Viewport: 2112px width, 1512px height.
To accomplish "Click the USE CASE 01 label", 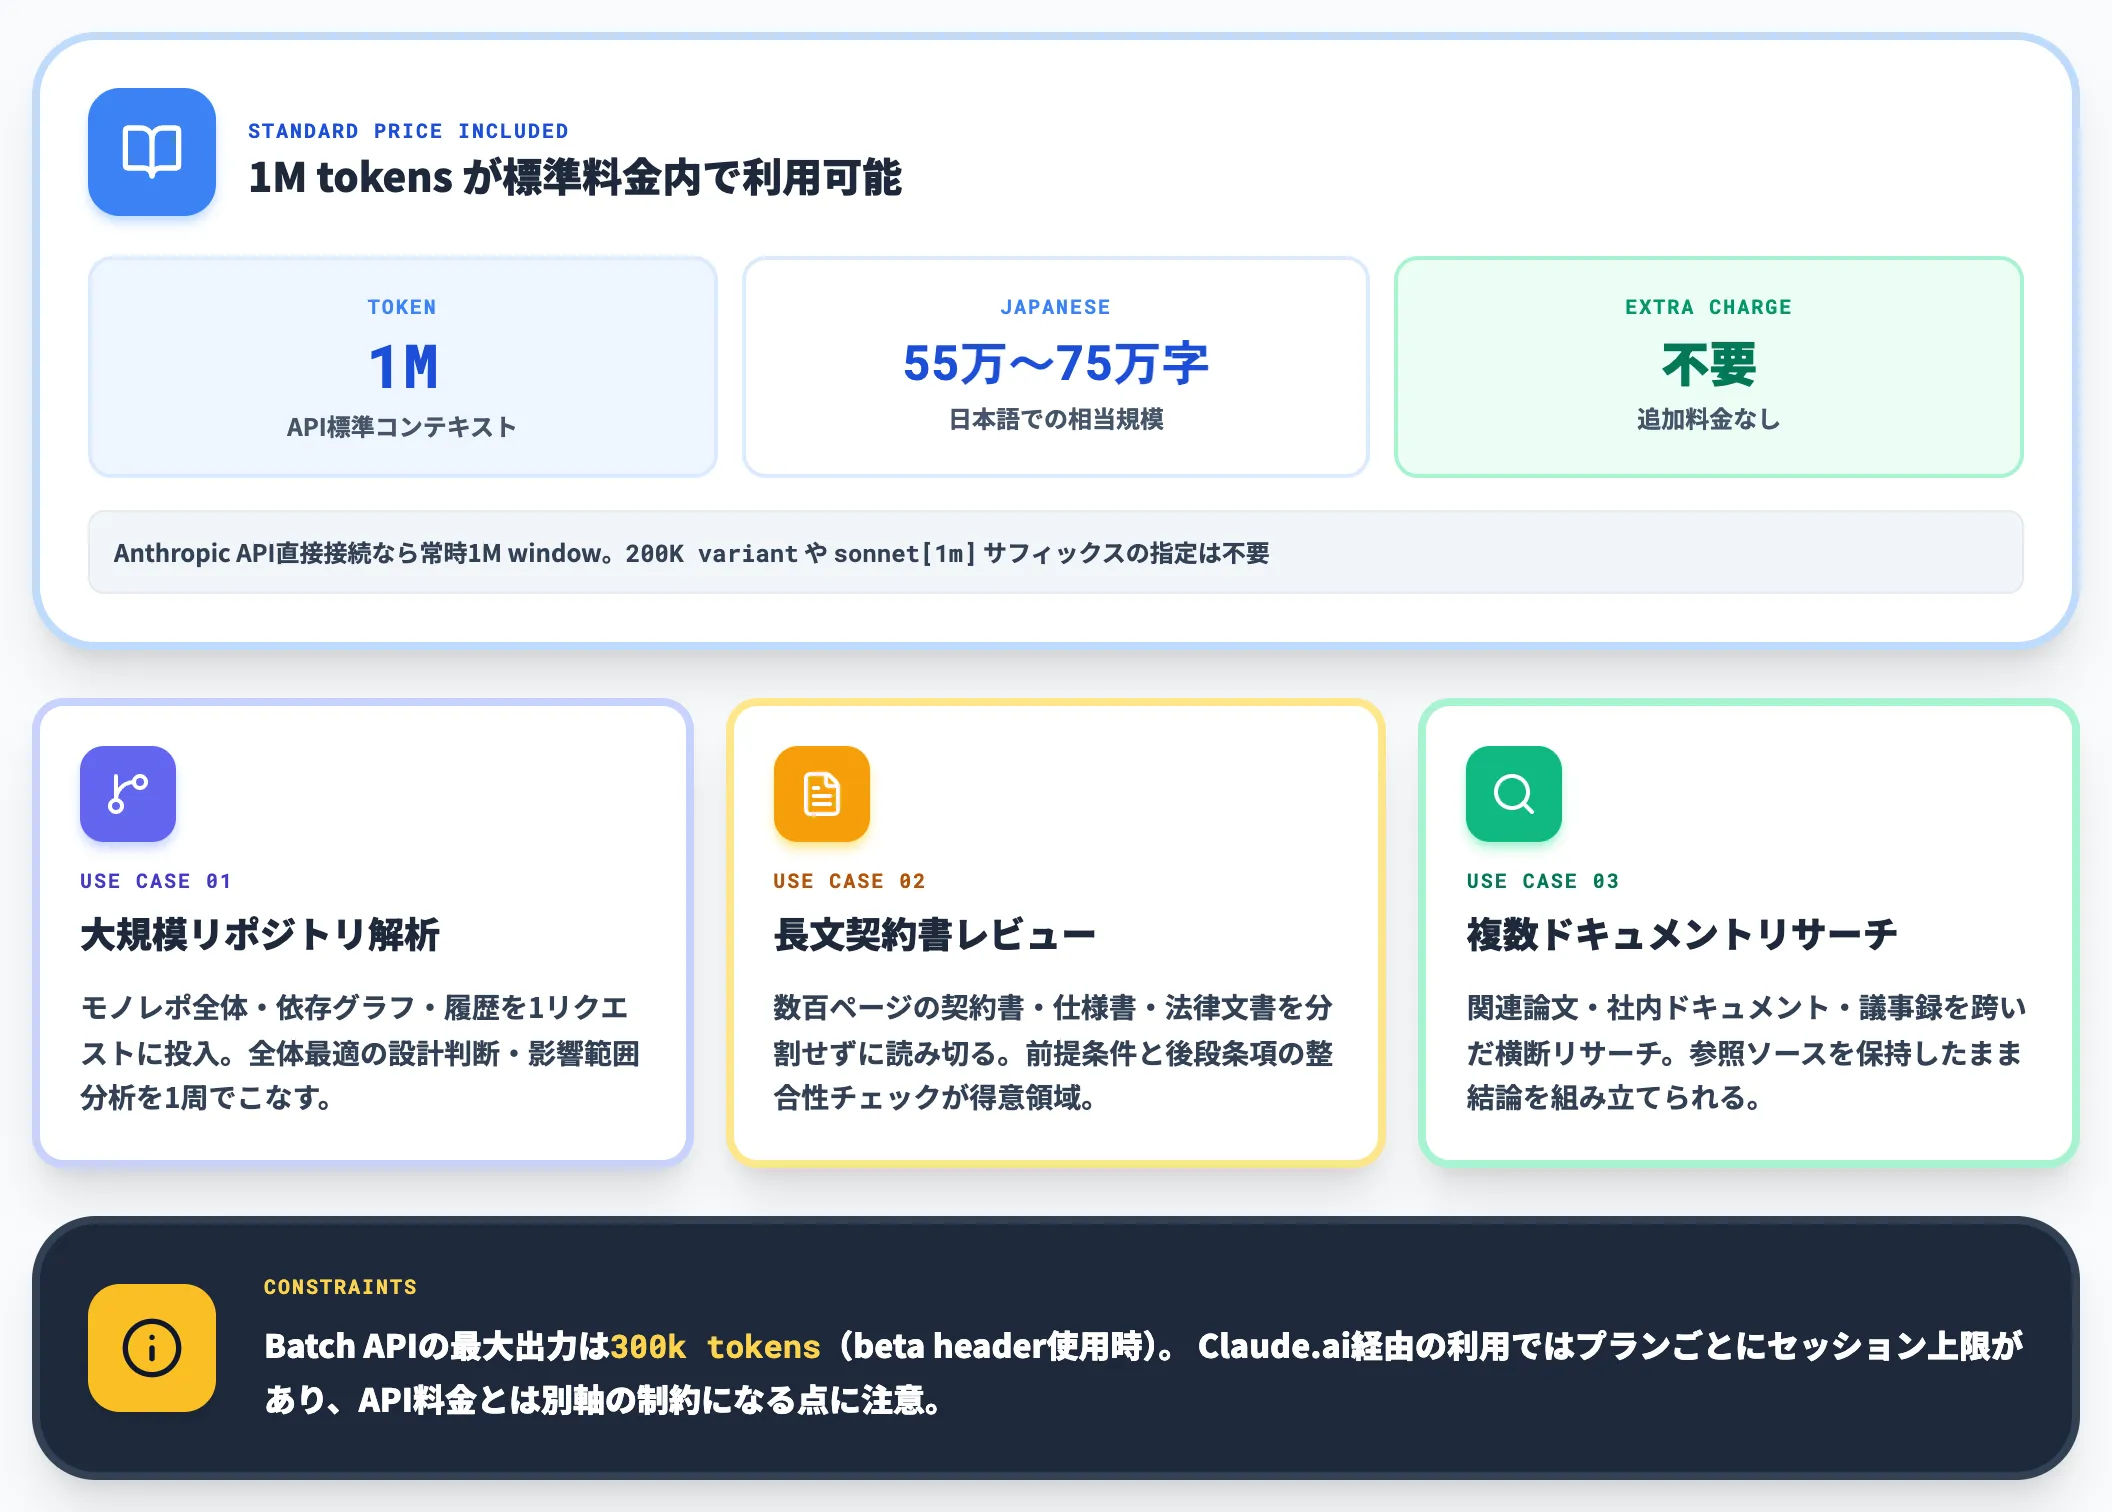I will tap(156, 881).
